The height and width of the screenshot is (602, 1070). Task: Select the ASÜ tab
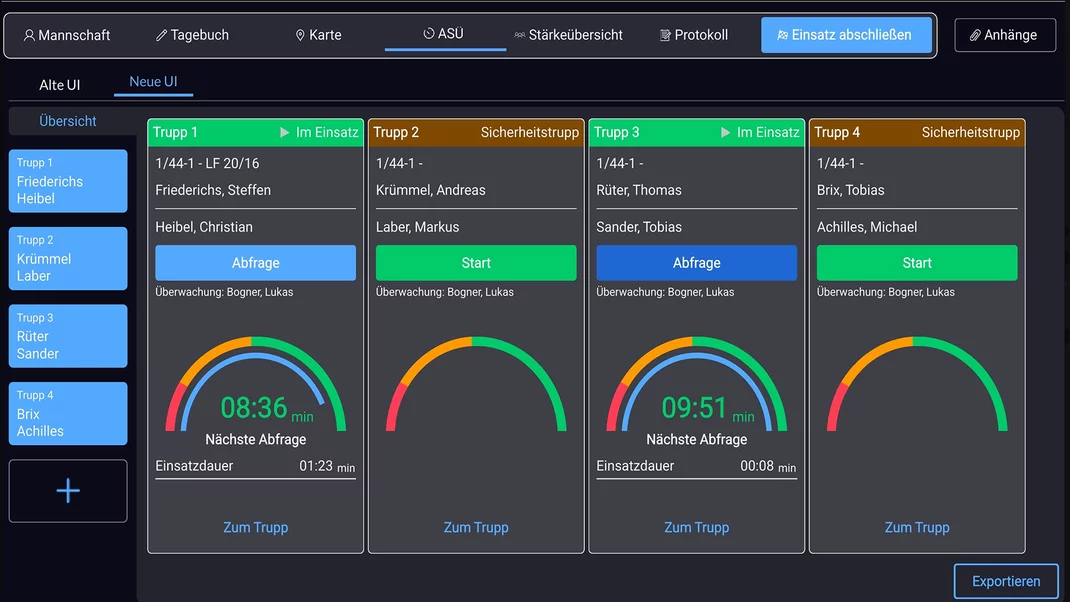(444, 33)
